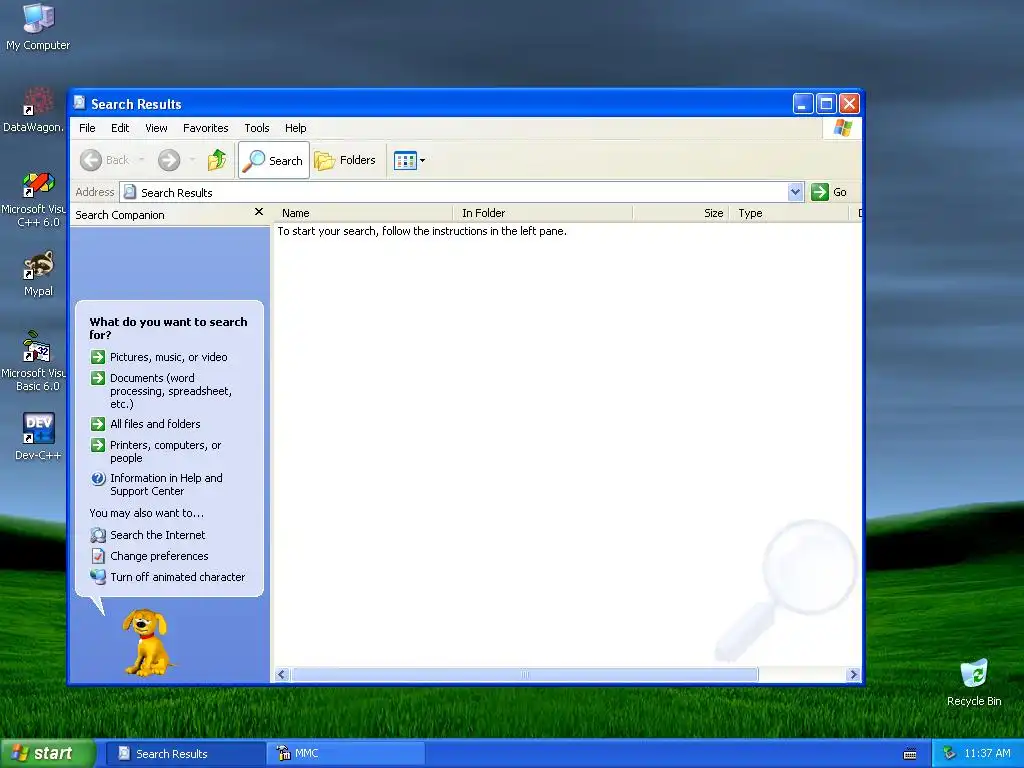Open Change preferences option

point(159,556)
